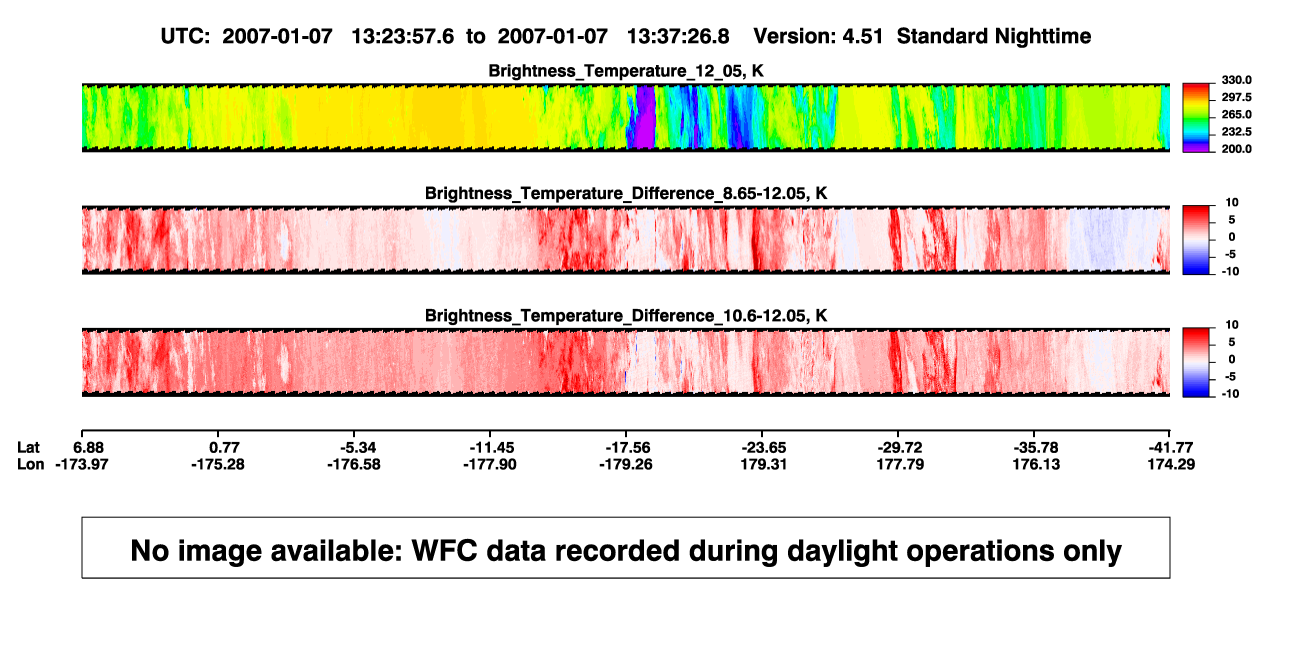Click the 12.05 brightness temperature image strip
1300x667 pixels.
coord(625,118)
